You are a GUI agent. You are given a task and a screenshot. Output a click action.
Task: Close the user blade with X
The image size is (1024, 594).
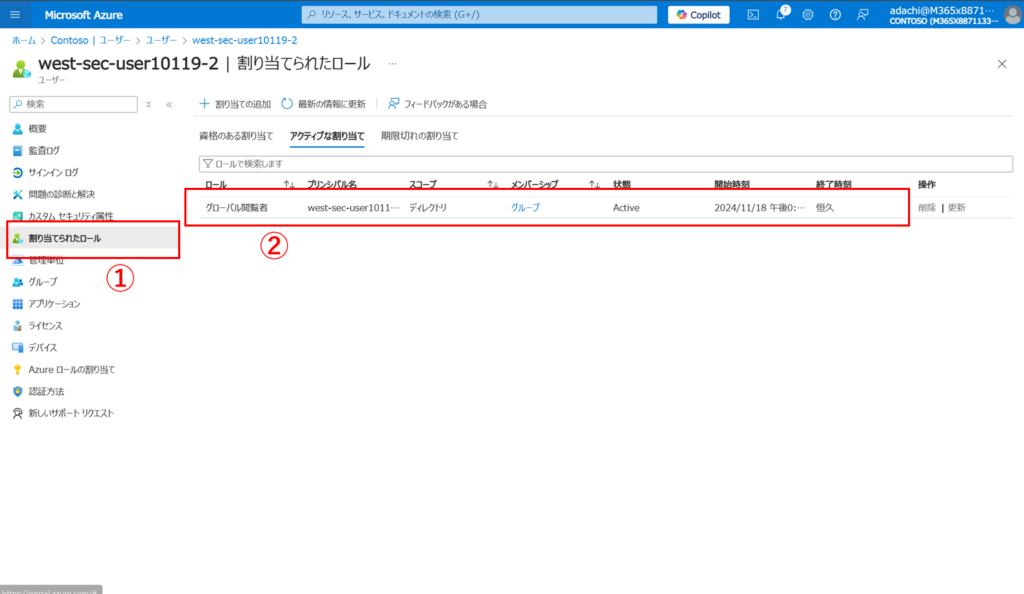(1002, 64)
